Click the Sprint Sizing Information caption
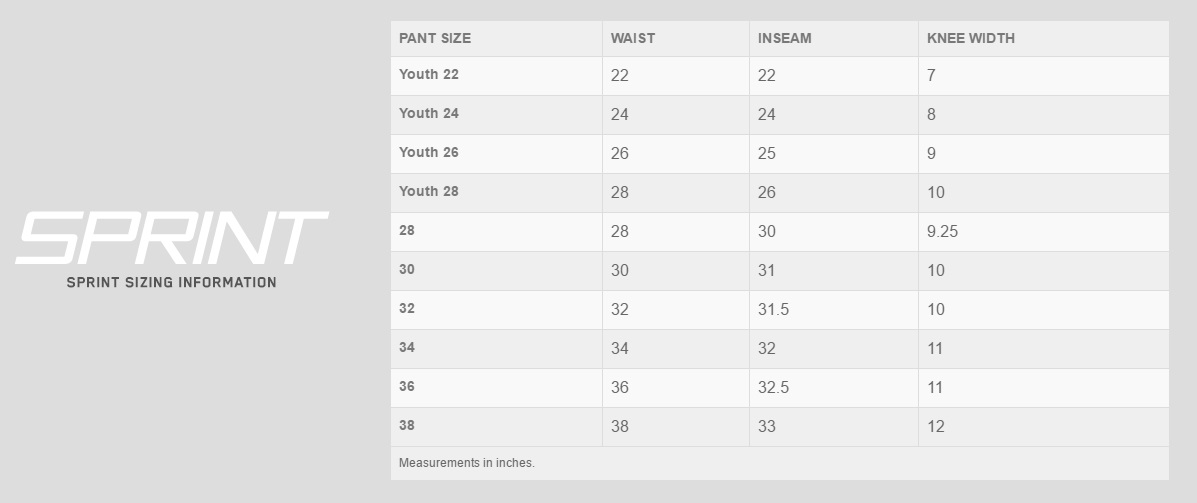The height and width of the screenshot is (503, 1197). 171,283
